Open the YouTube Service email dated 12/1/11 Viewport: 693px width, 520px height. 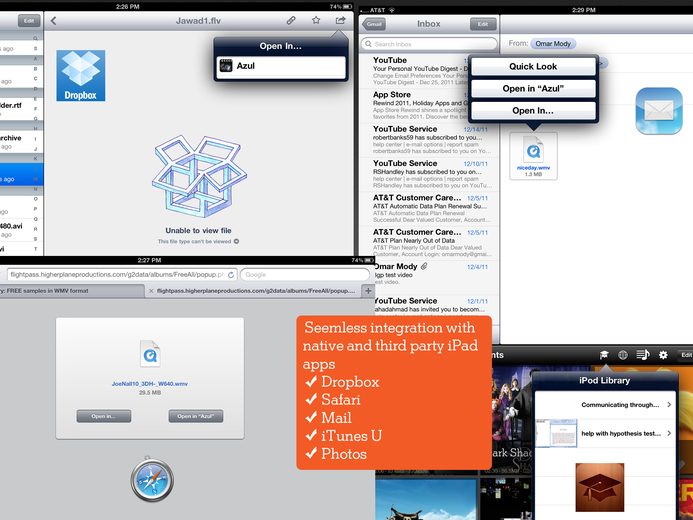435,306
